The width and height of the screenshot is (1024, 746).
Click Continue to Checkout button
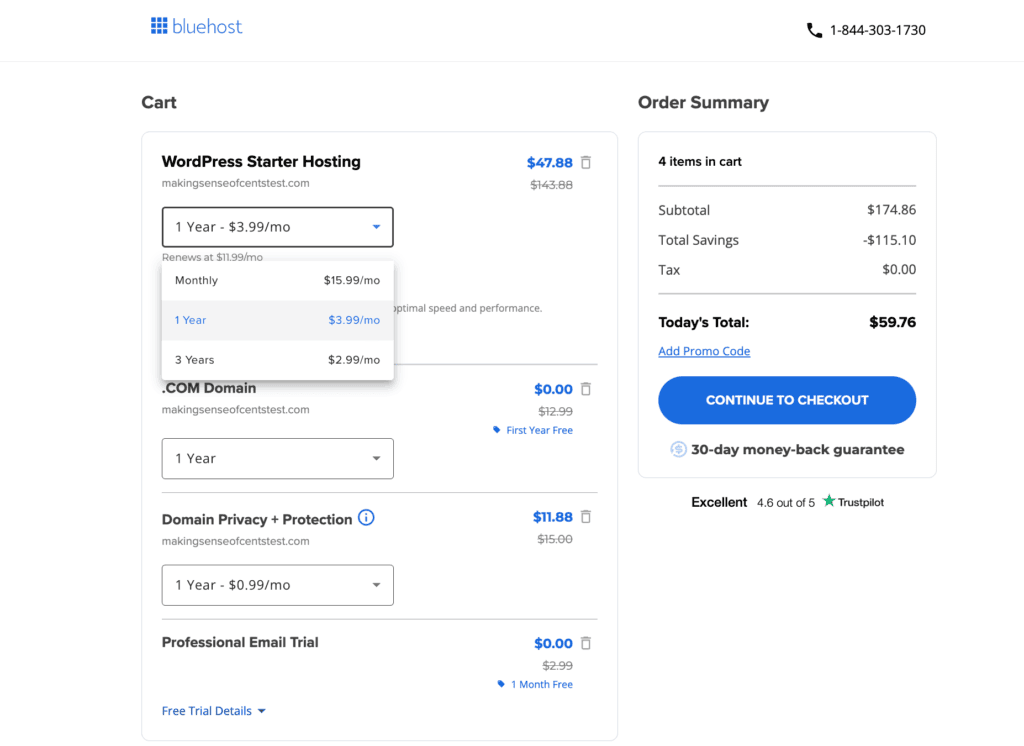point(786,400)
